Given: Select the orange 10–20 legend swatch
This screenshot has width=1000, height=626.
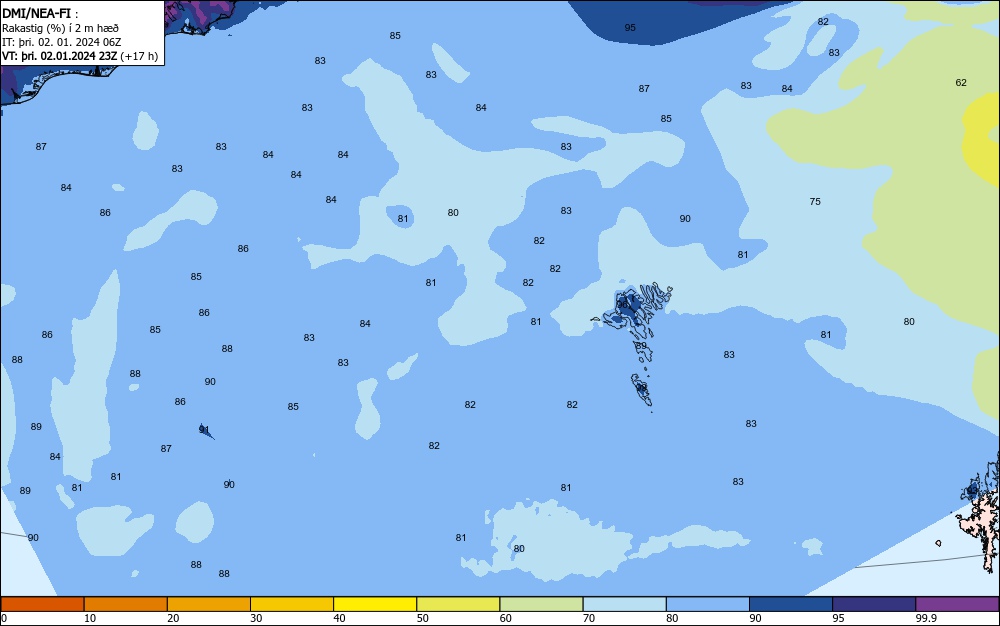Looking at the screenshot, I should click(126, 604).
